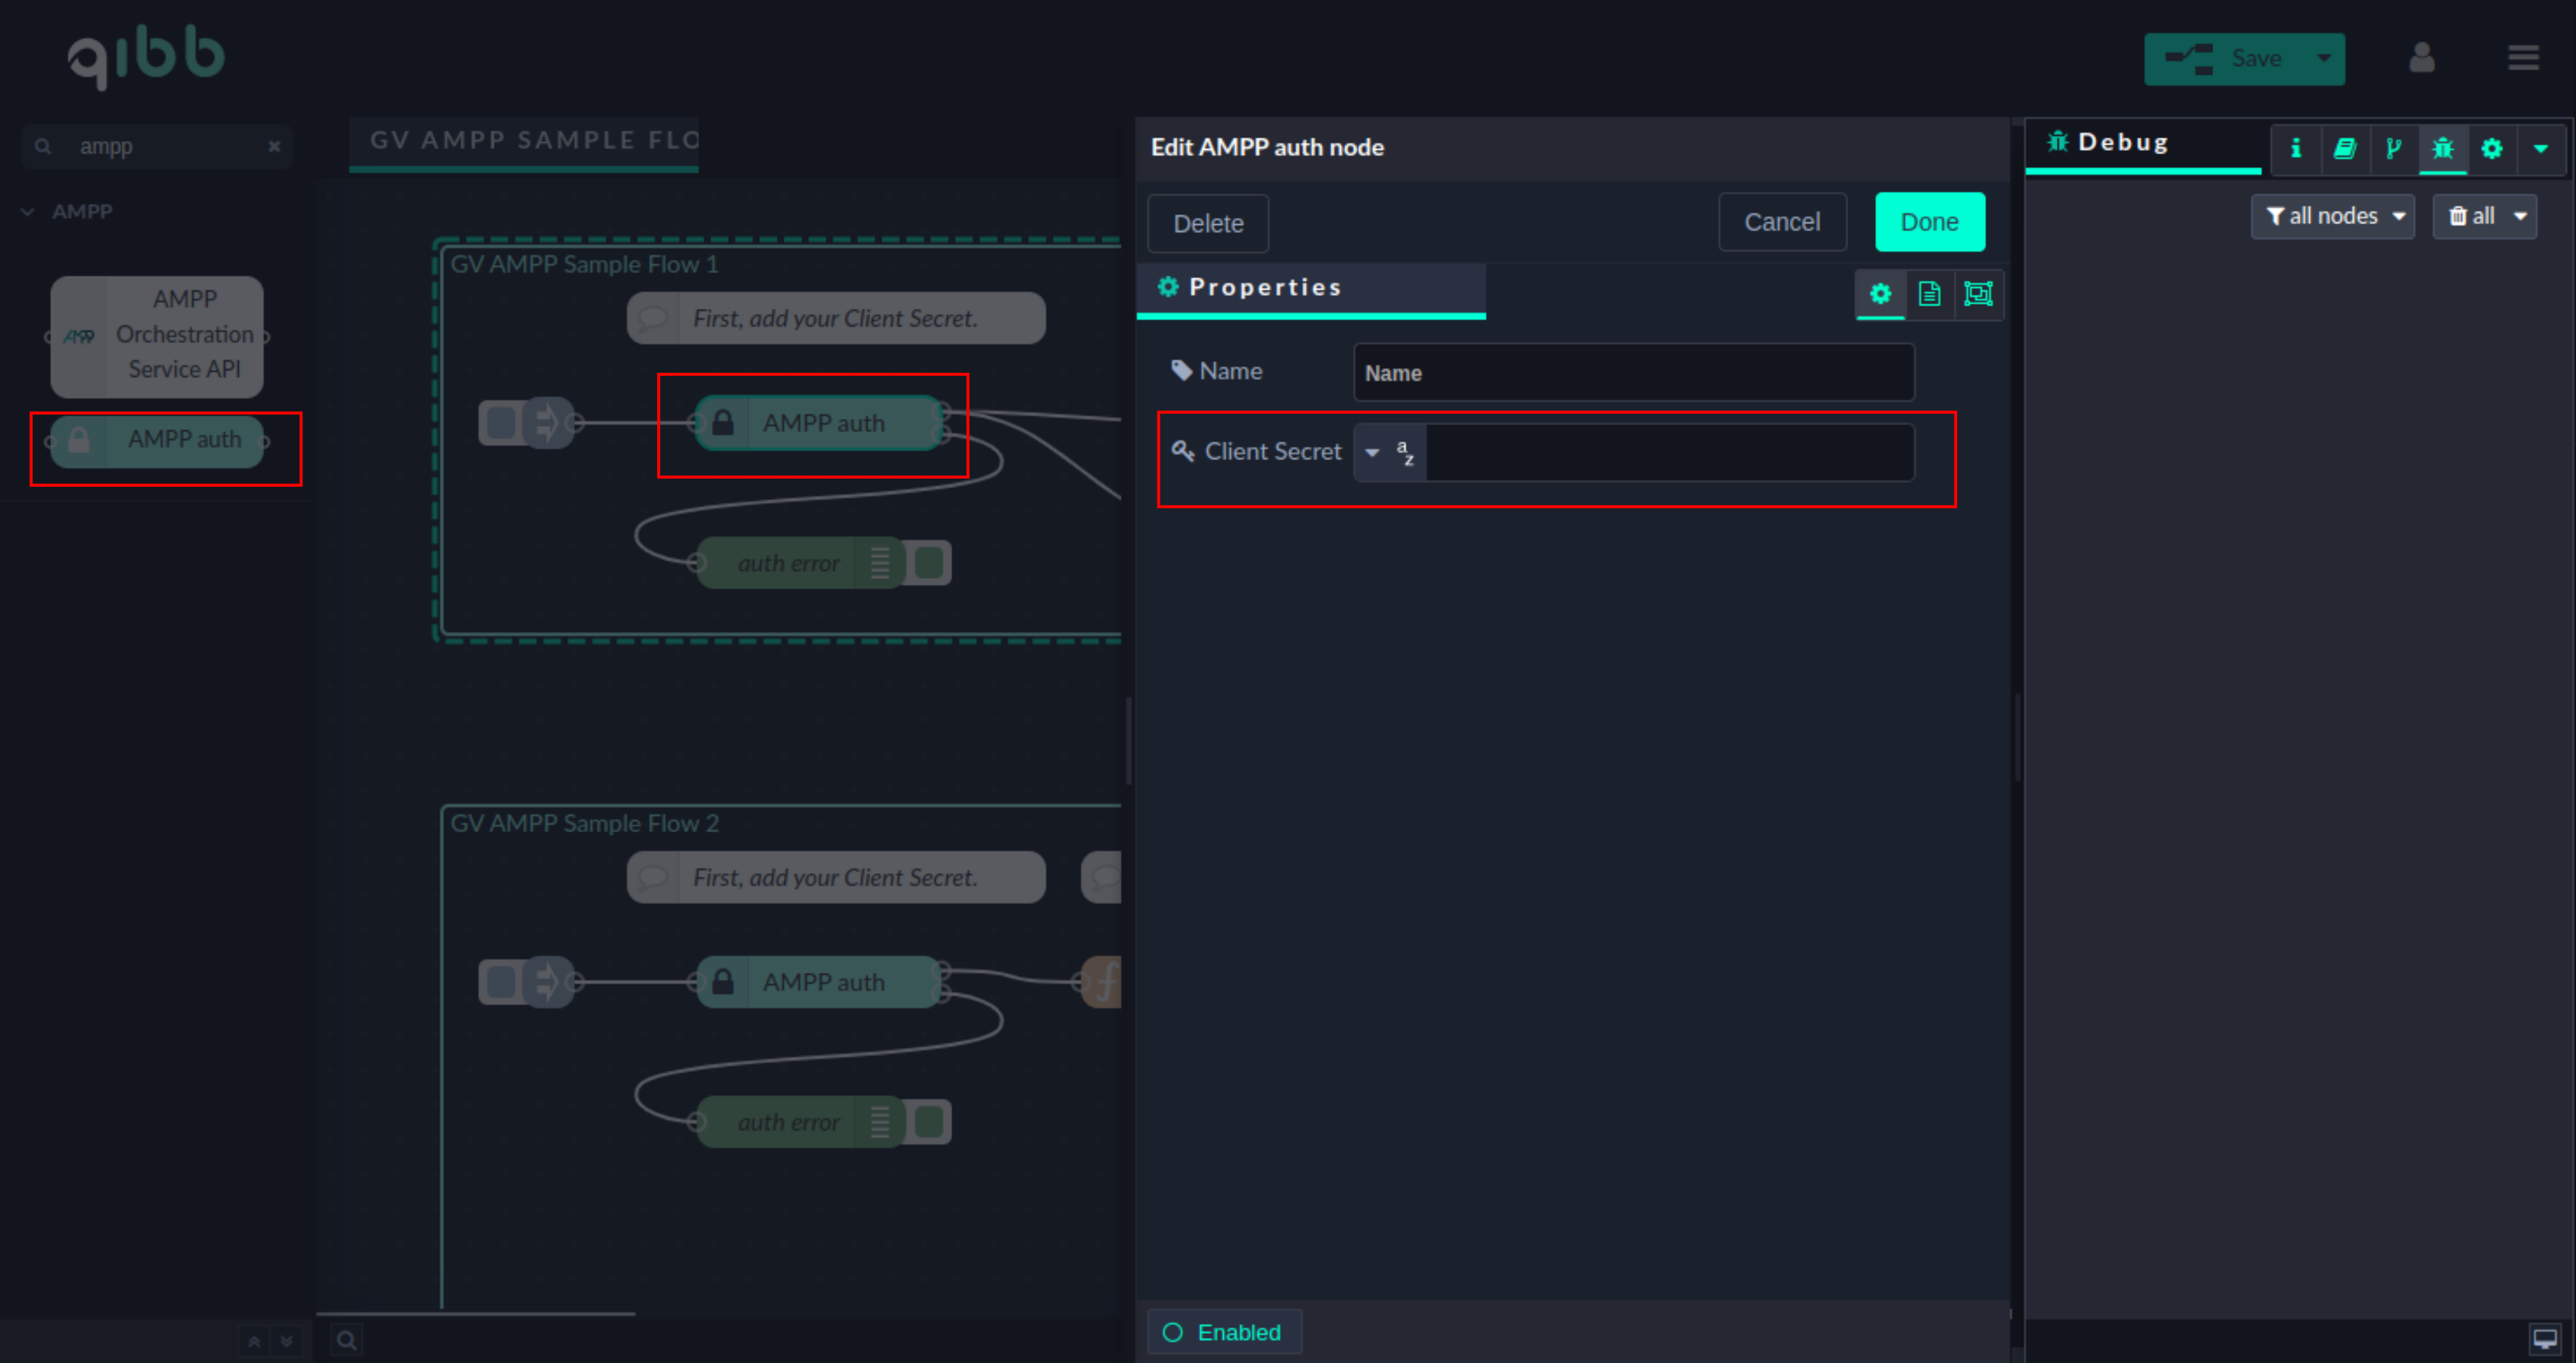The height and width of the screenshot is (1363, 2576).
Task: Select AMPP Orchestration Service API palette node
Action: 157,336
